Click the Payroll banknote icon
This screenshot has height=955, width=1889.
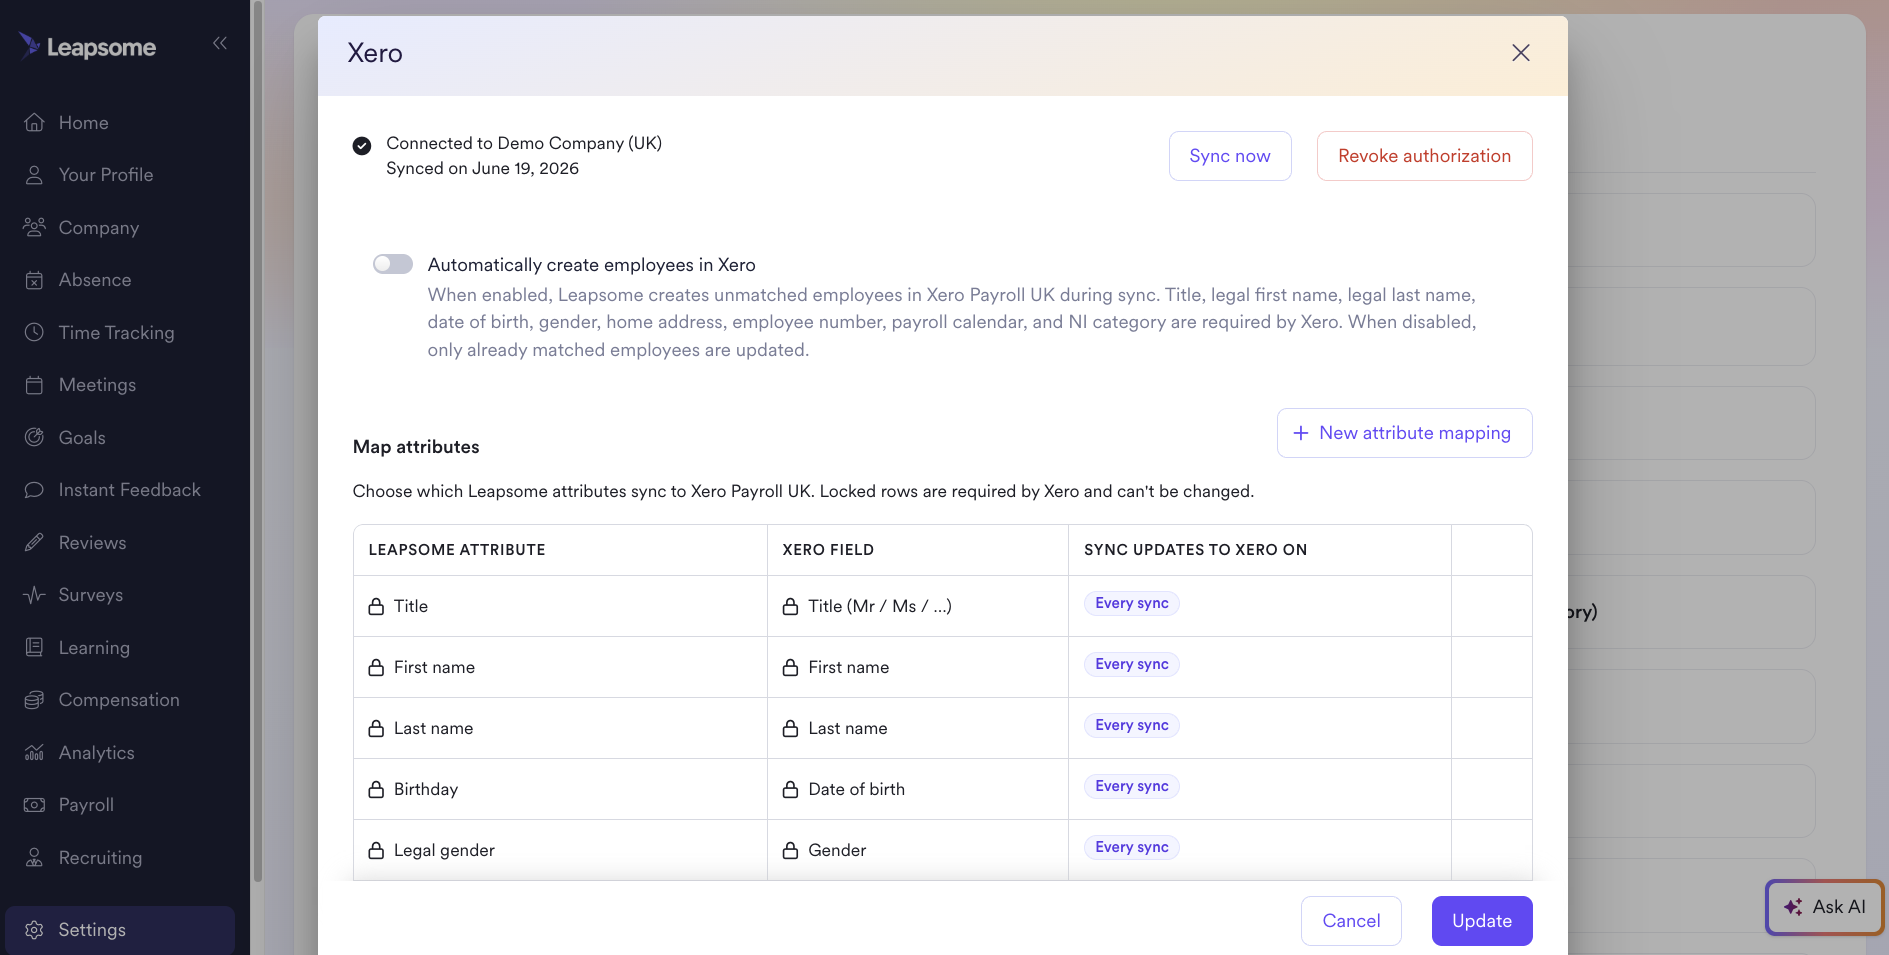click(x=34, y=805)
